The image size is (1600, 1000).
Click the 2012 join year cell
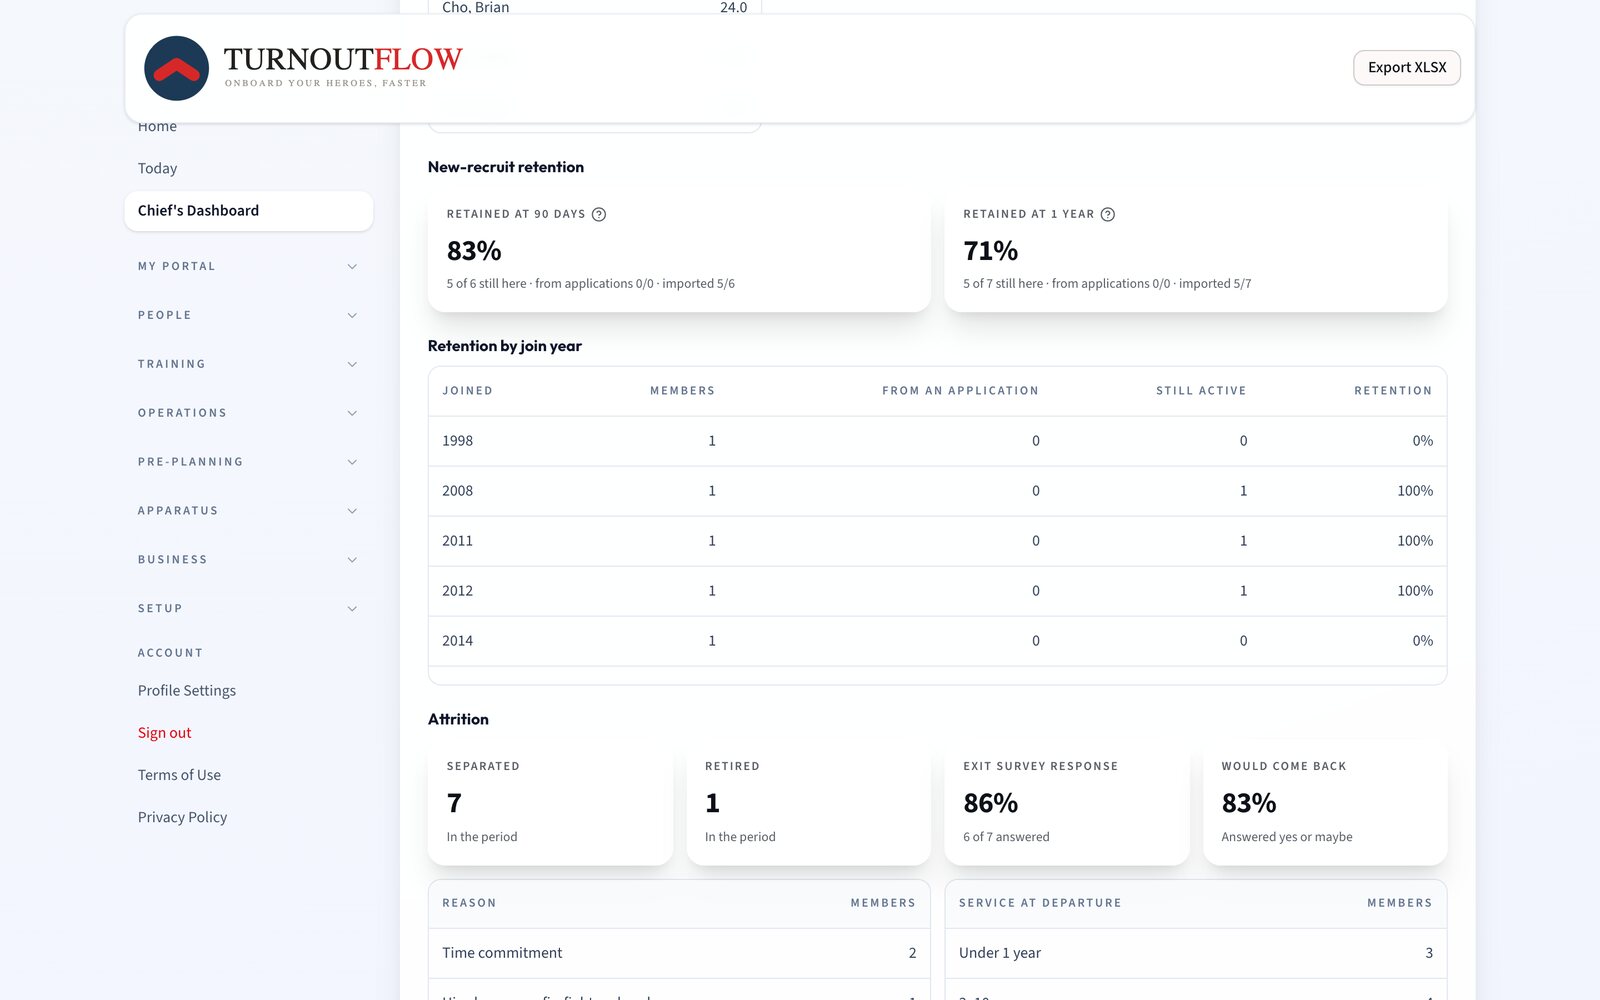click(457, 591)
